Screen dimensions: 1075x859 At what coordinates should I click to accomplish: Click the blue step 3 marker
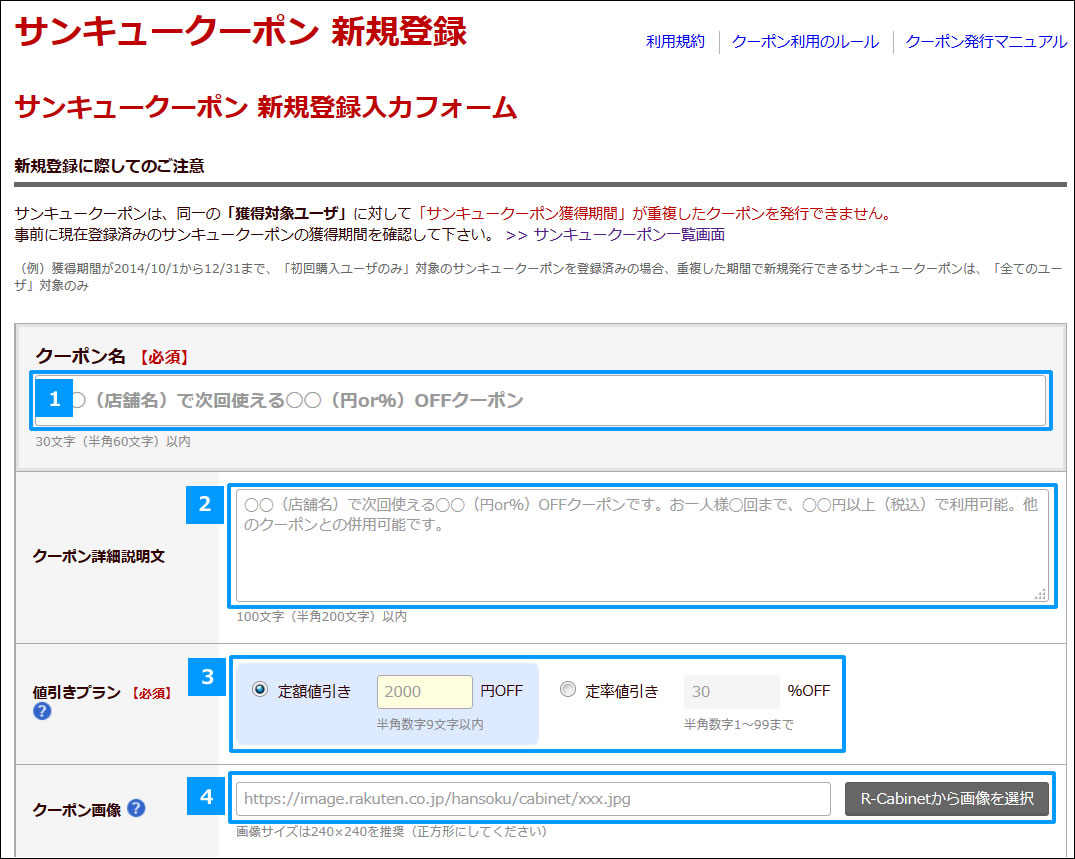(x=205, y=675)
